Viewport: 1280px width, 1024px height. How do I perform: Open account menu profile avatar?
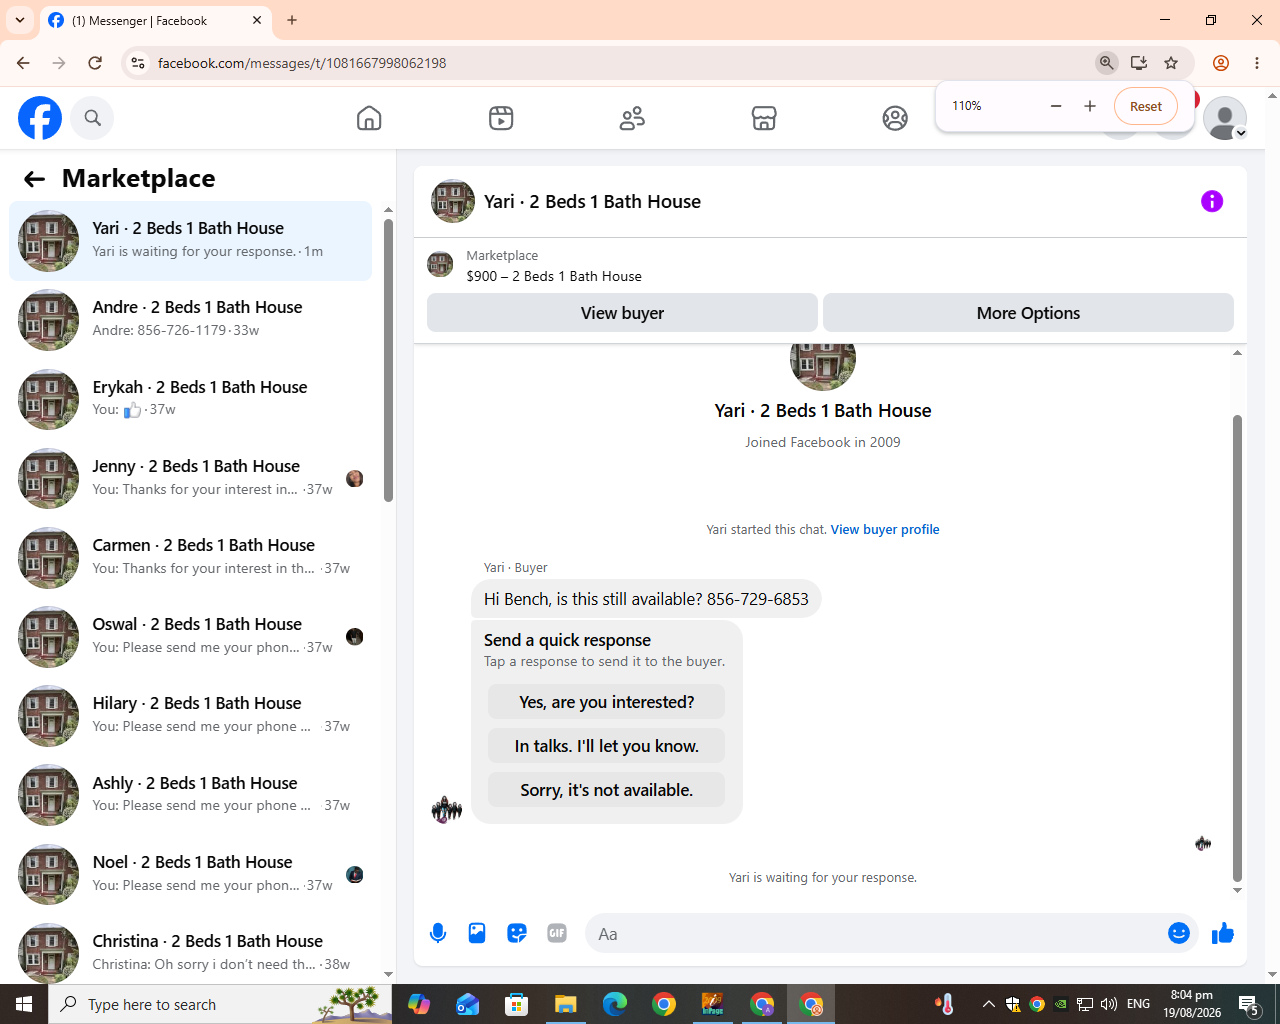click(1225, 118)
